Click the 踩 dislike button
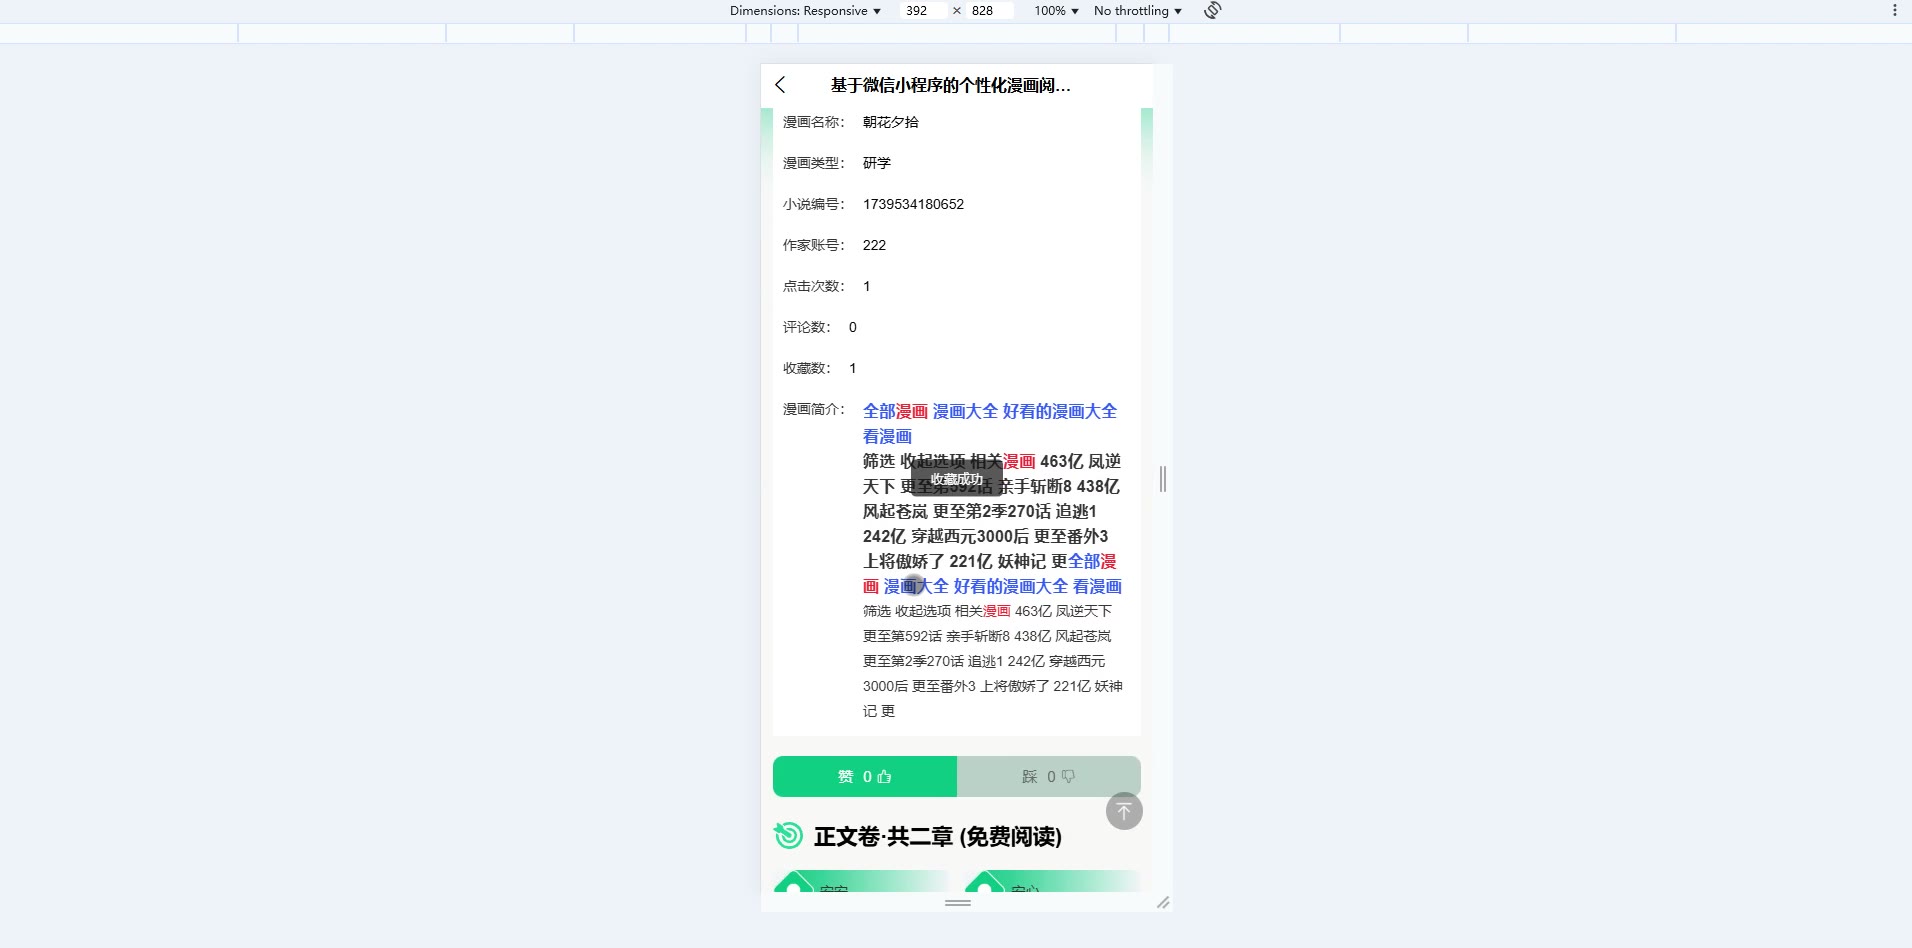1912x948 pixels. (1049, 777)
